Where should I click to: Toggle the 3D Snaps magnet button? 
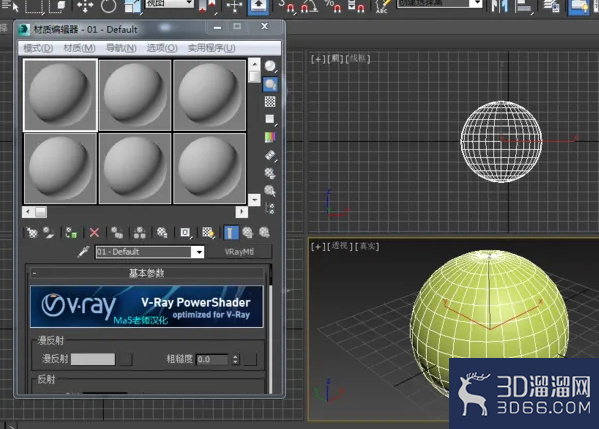pos(287,6)
